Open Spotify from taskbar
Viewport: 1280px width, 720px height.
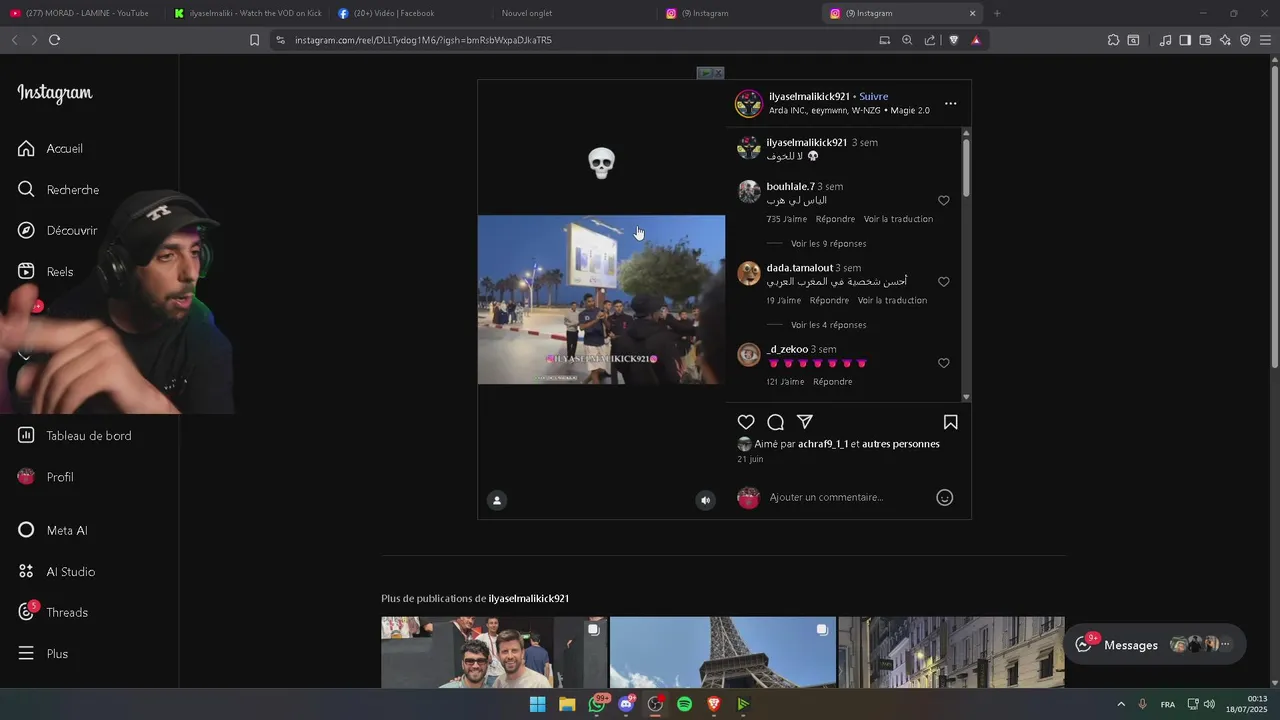pos(684,704)
